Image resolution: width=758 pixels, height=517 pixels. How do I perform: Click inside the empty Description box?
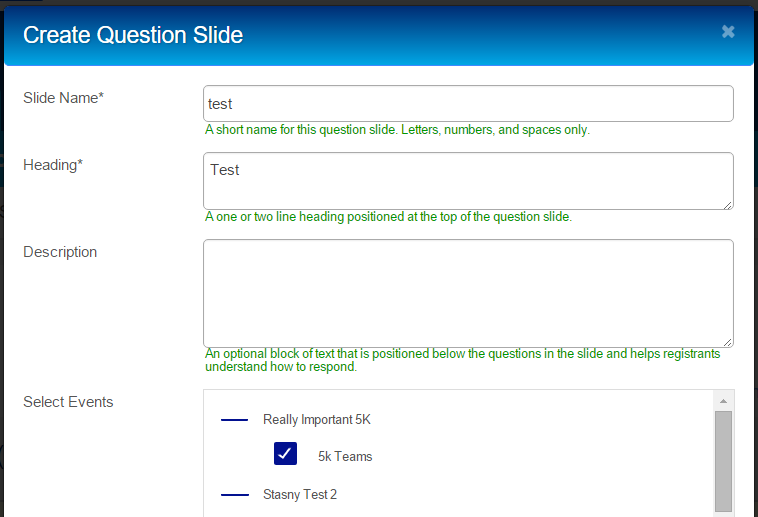point(468,292)
